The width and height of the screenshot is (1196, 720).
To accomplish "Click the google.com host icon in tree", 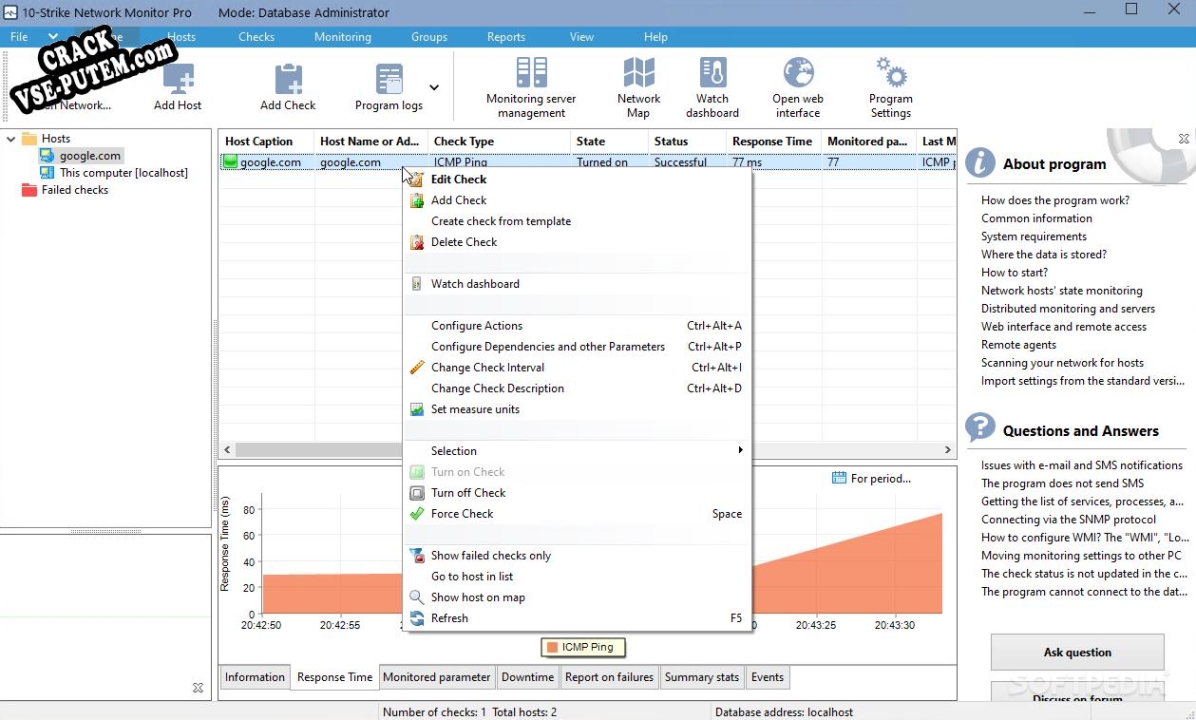I will [x=47, y=156].
